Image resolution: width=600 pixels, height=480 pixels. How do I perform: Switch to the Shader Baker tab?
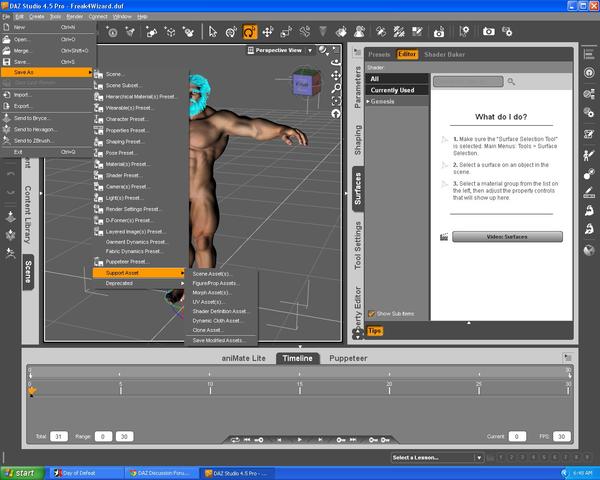(444, 54)
